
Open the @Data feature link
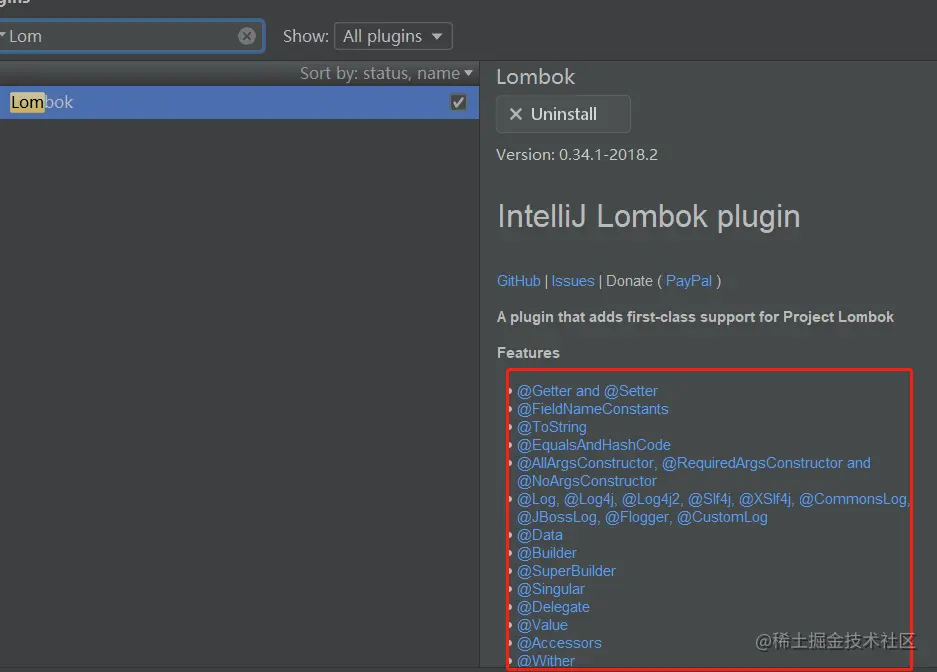pyautogui.click(x=539, y=535)
